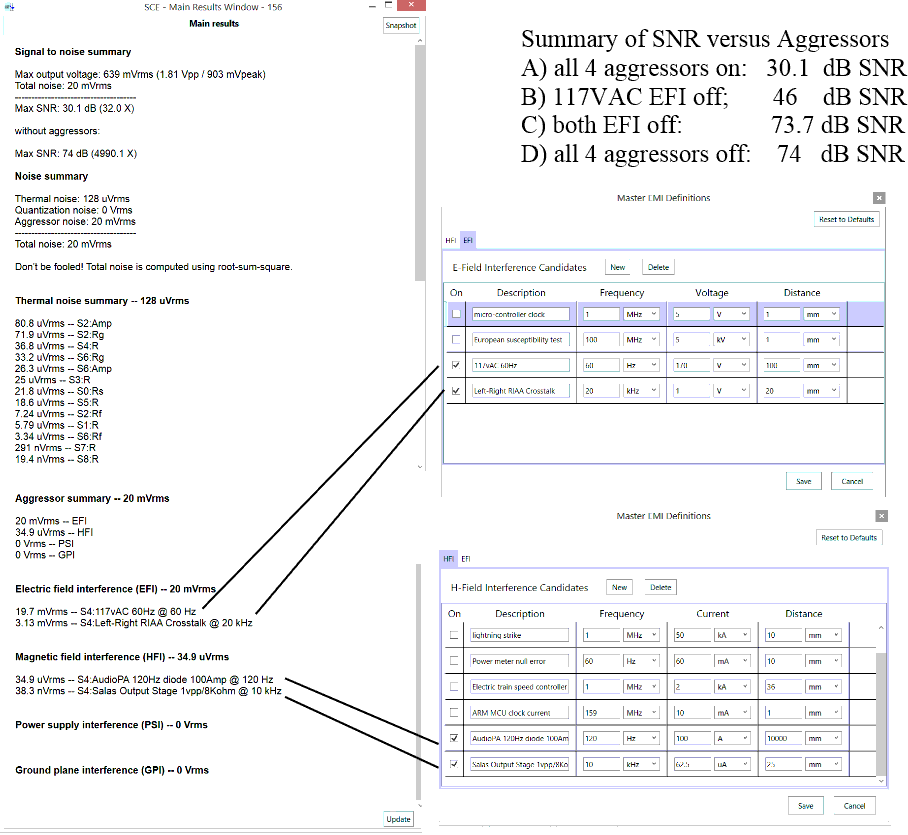Click the 'Max SNR: 30.1 dB (32.0 X)' line
The width and height of the screenshot is (908, 835).
(x=74, y=108)
